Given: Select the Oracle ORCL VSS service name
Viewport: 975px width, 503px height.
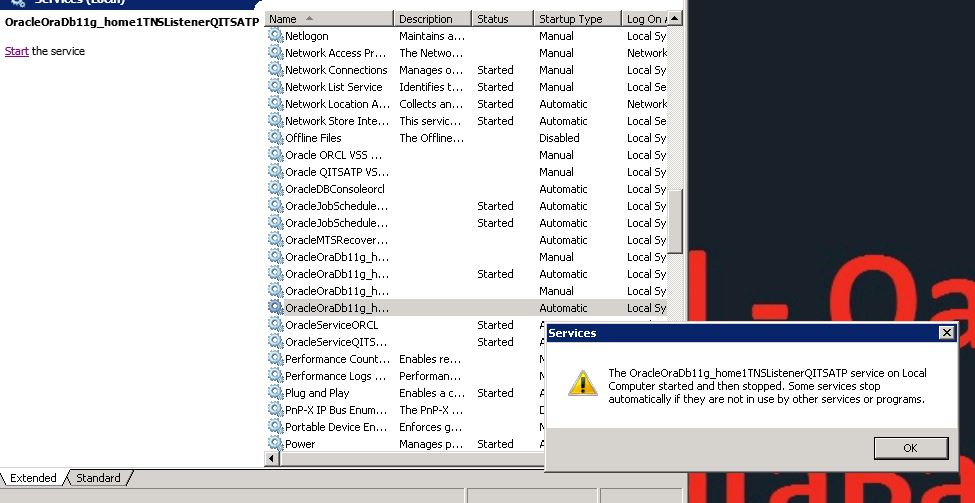Looking at the screenshot, I should 333,155.
